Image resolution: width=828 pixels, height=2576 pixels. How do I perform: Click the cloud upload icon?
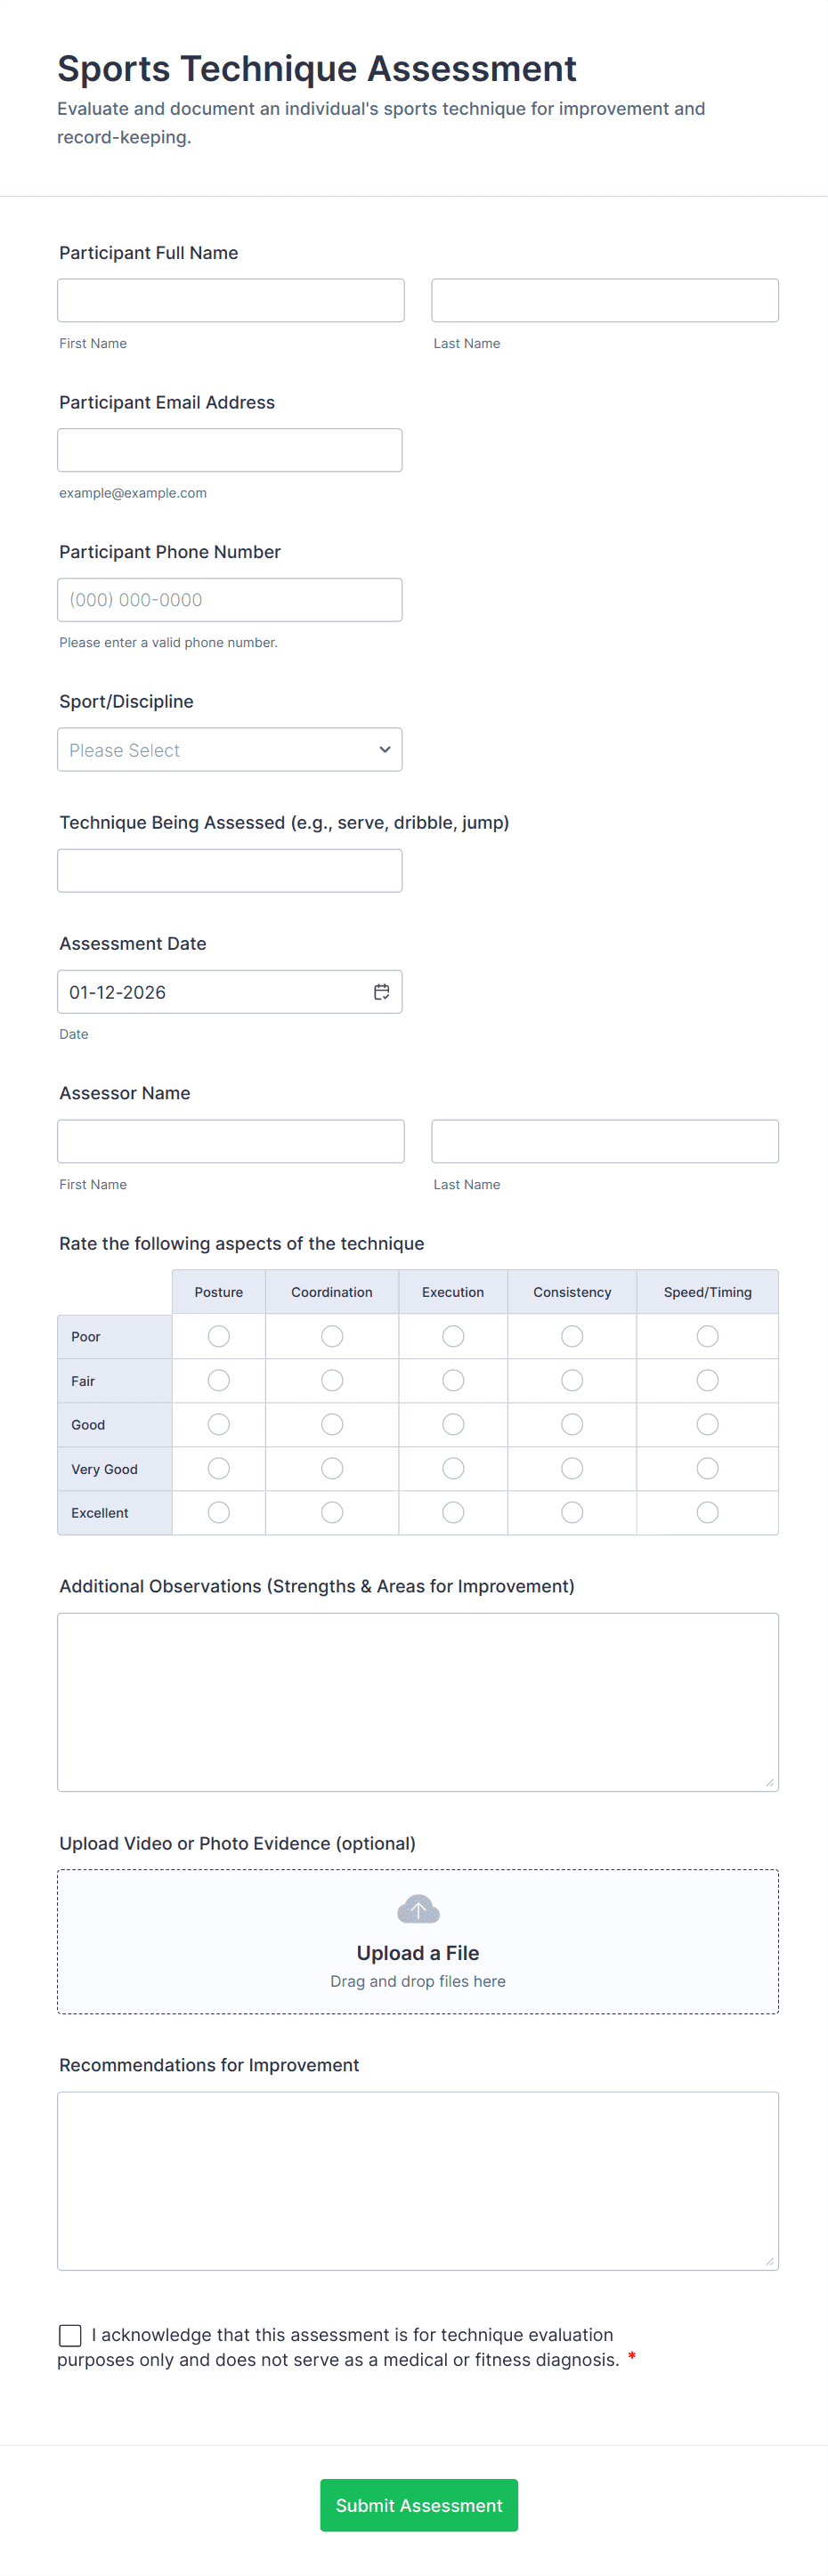pyautogui.click(x=418, y=1908)
